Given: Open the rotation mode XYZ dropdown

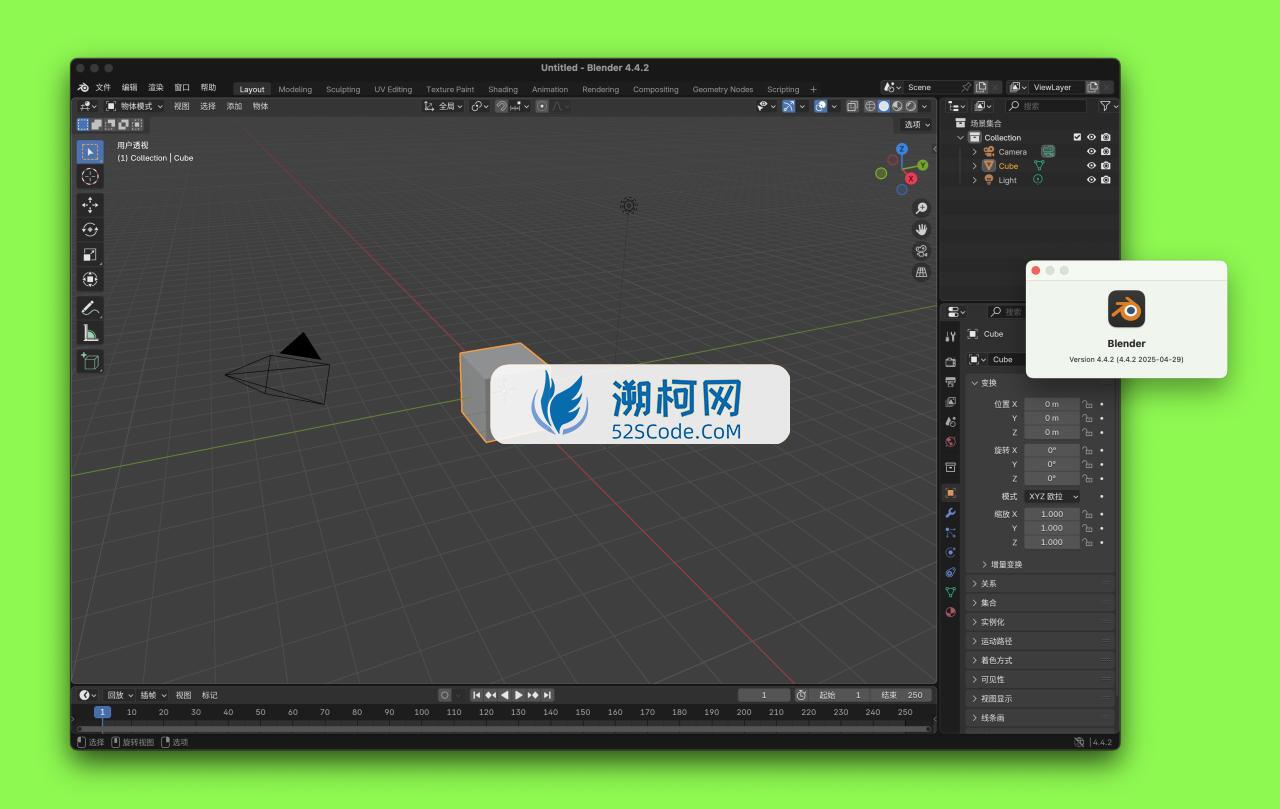Looking at the screenshot, I should point(1052,496).
